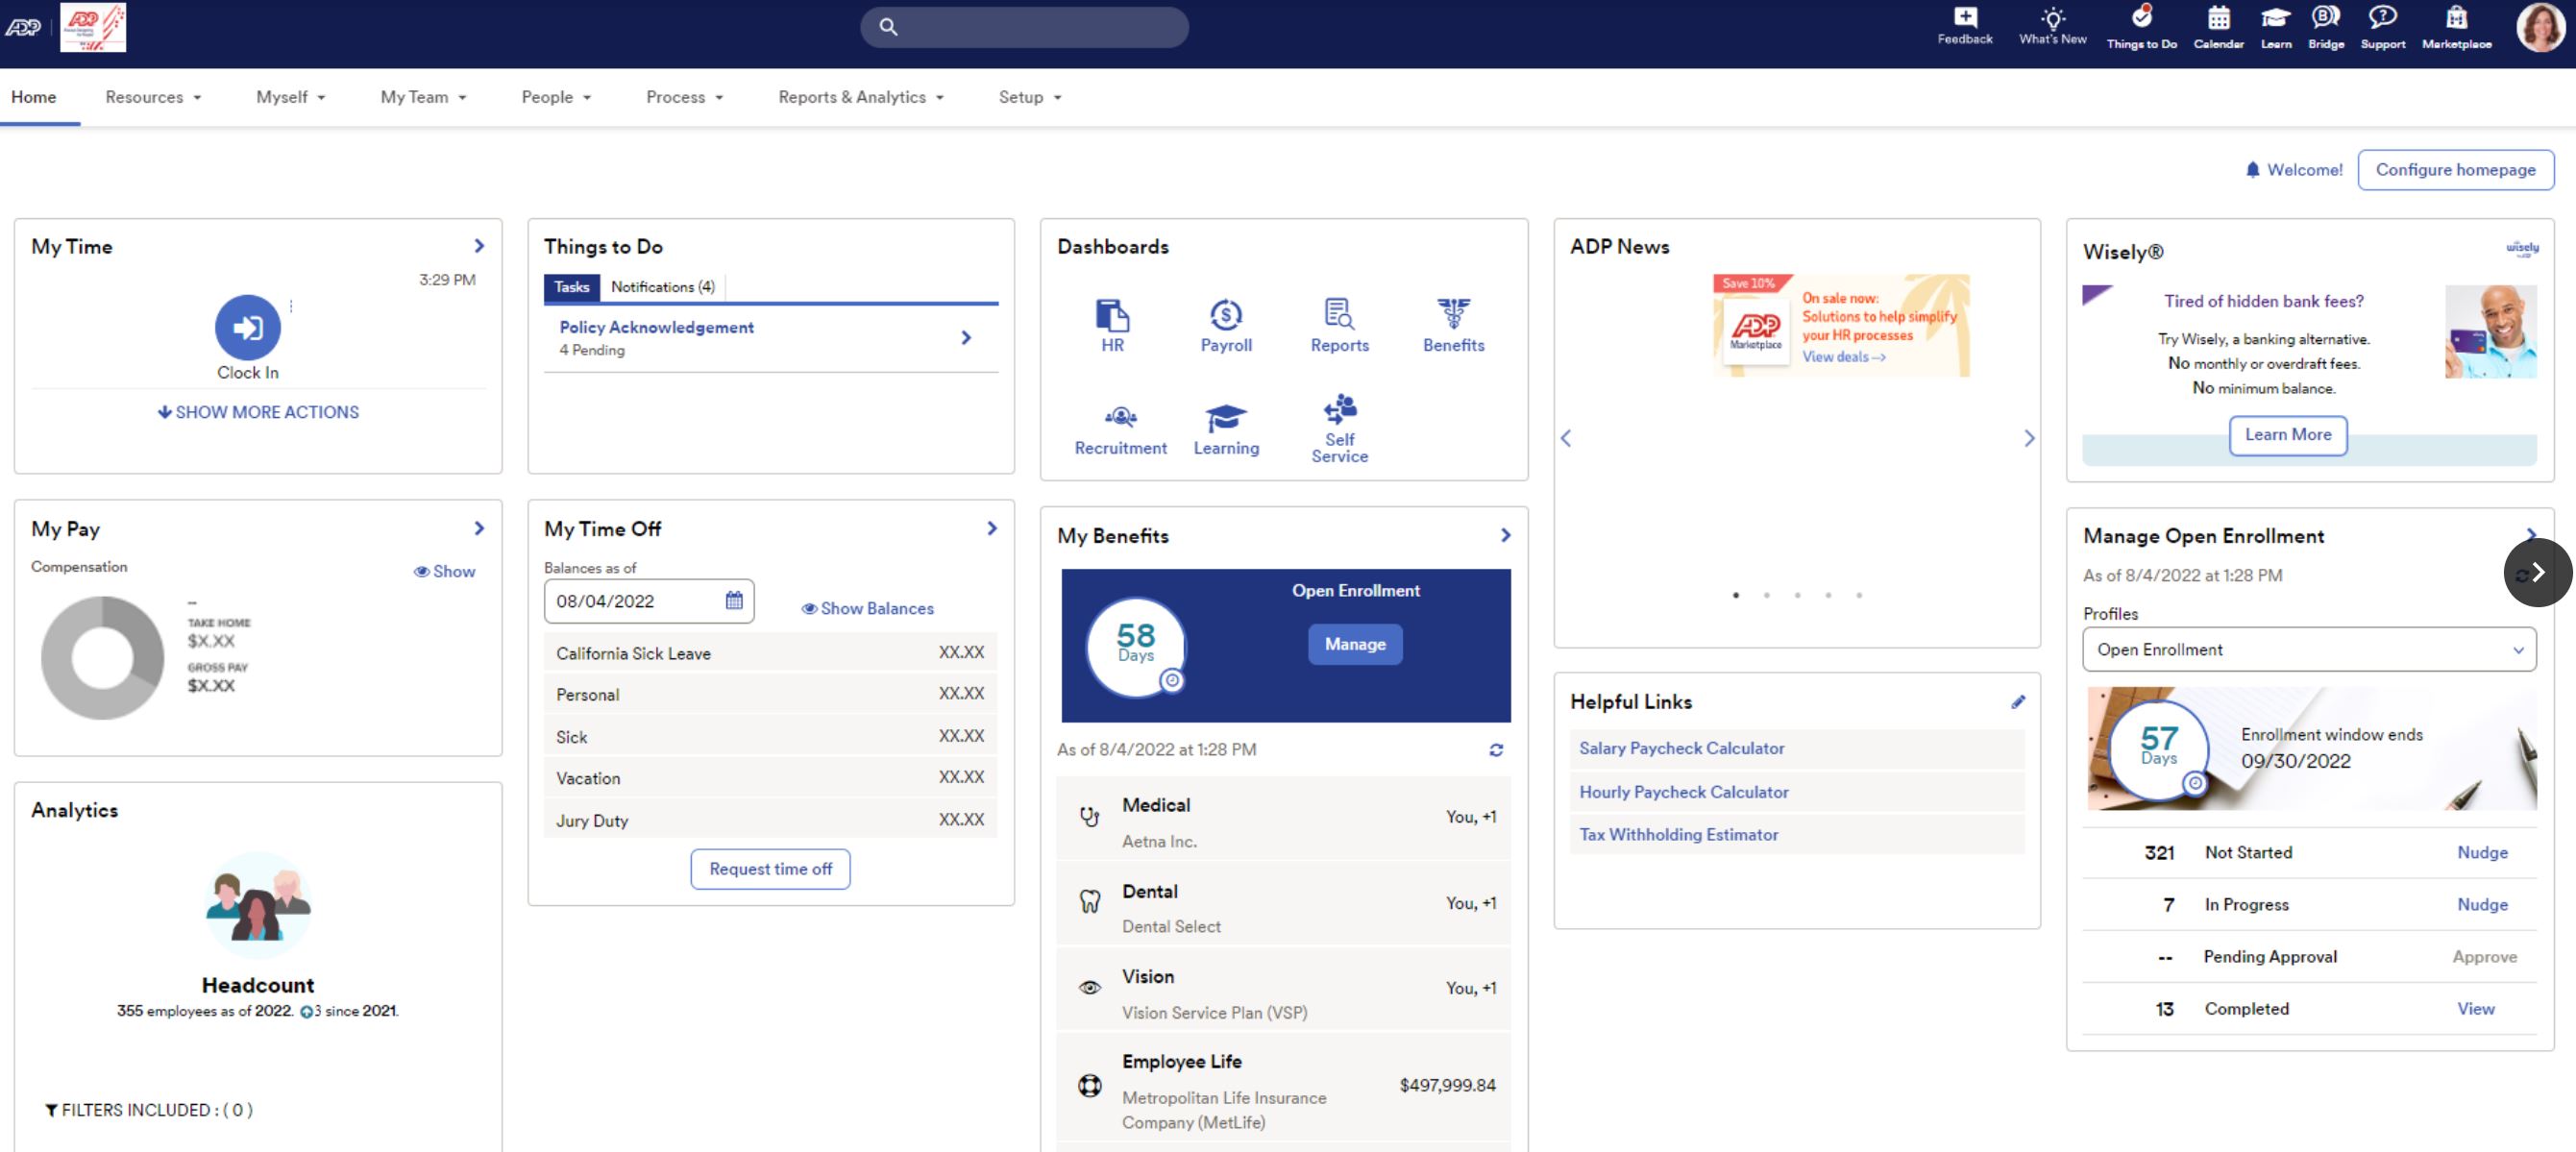Switch to the Notifications tab
The width and height of the screenshot is (2576, 1152).
662,287
